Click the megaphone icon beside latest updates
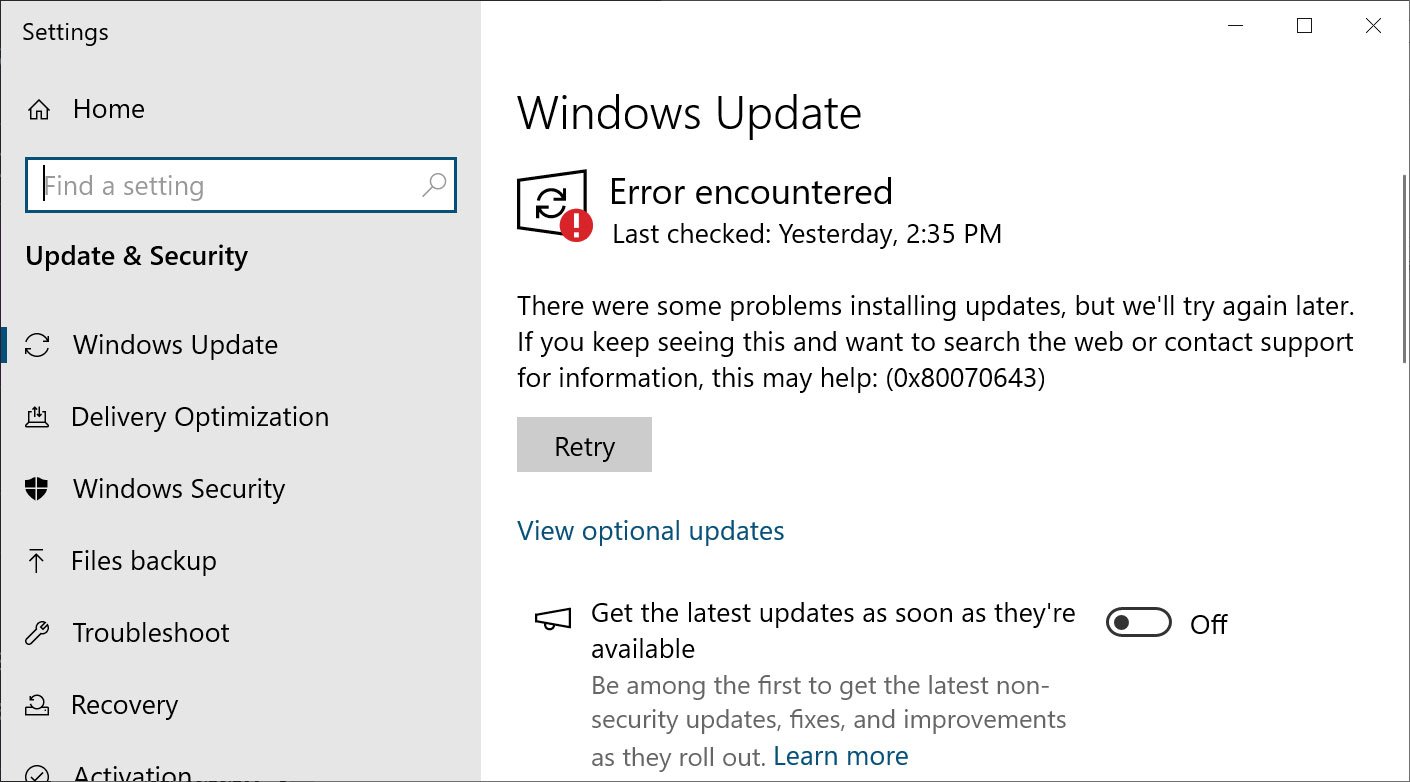The image size is (1410, 782). pos(553,620)
